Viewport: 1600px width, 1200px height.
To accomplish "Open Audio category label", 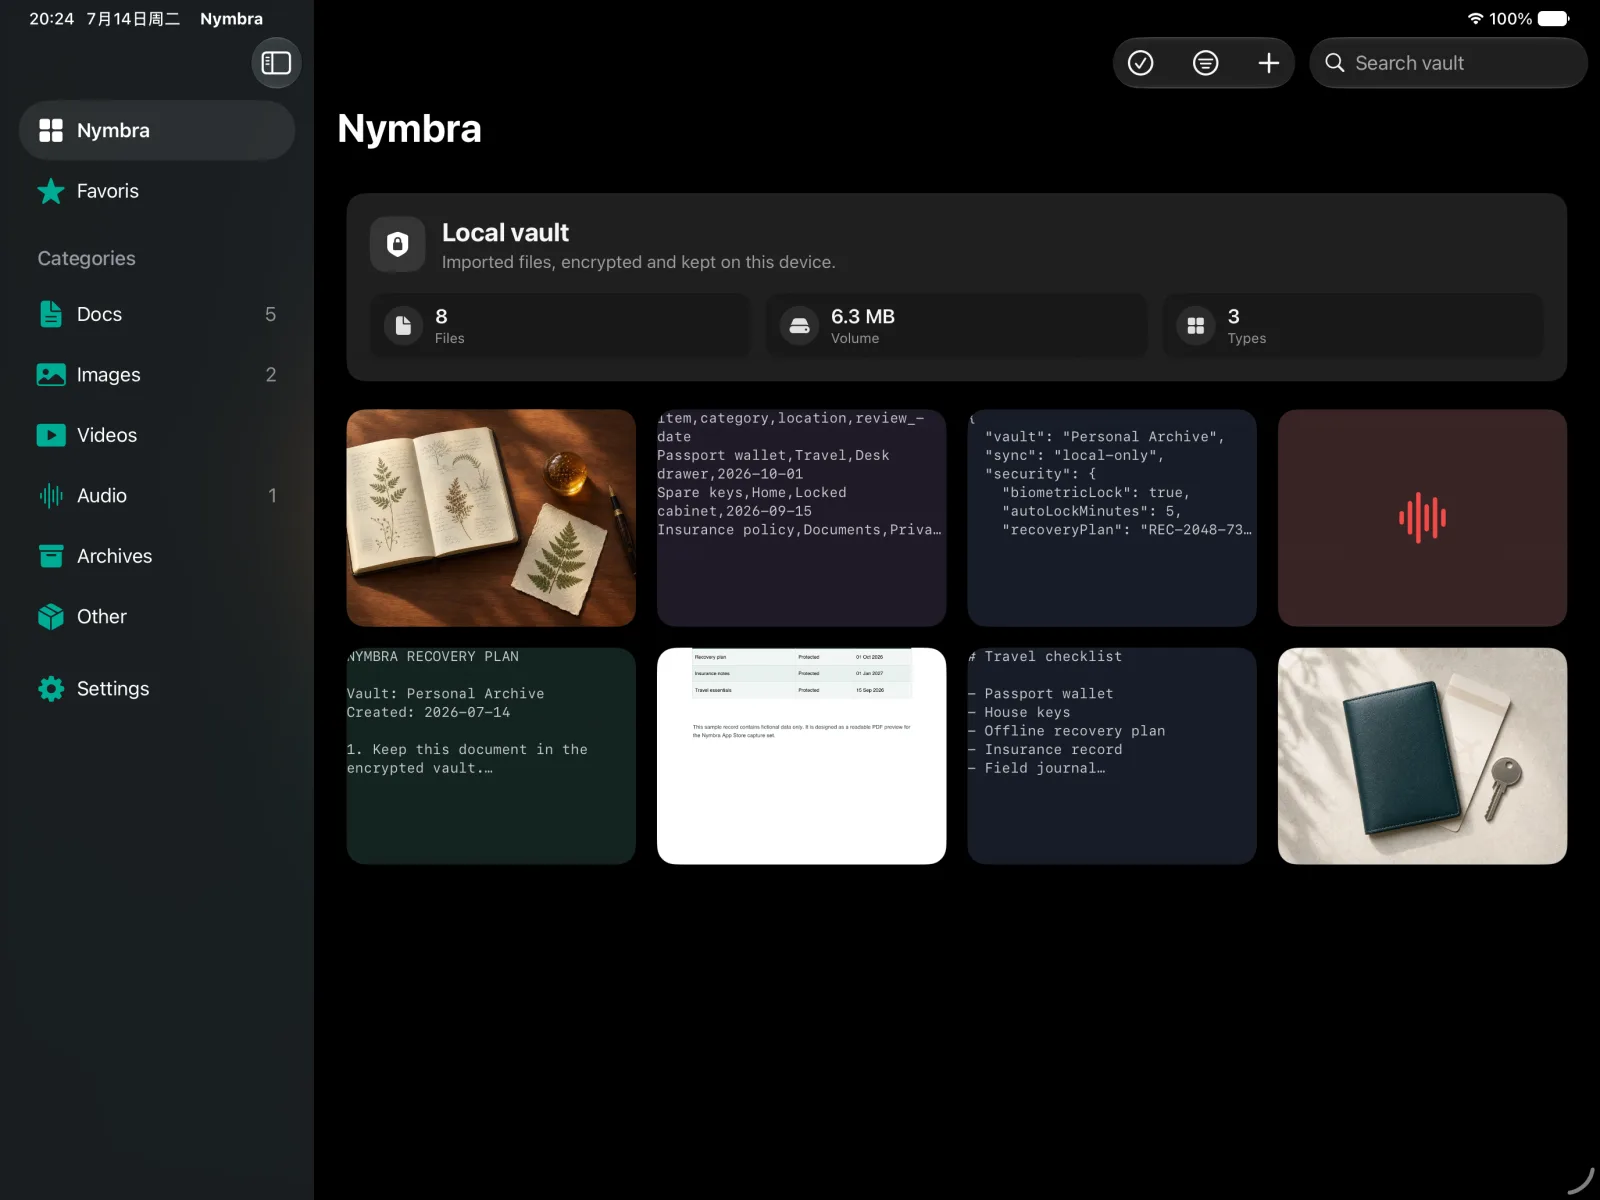I will 102,496.
